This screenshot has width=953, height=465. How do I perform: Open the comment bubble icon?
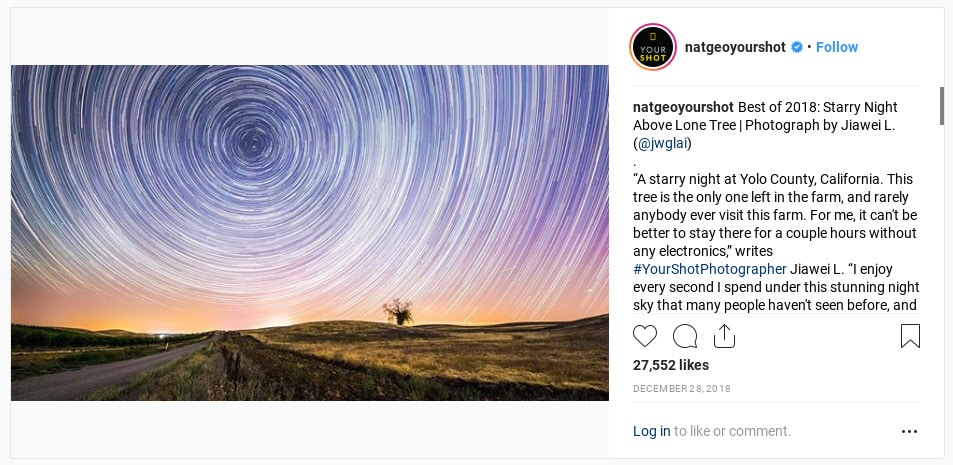coord(685,336)
